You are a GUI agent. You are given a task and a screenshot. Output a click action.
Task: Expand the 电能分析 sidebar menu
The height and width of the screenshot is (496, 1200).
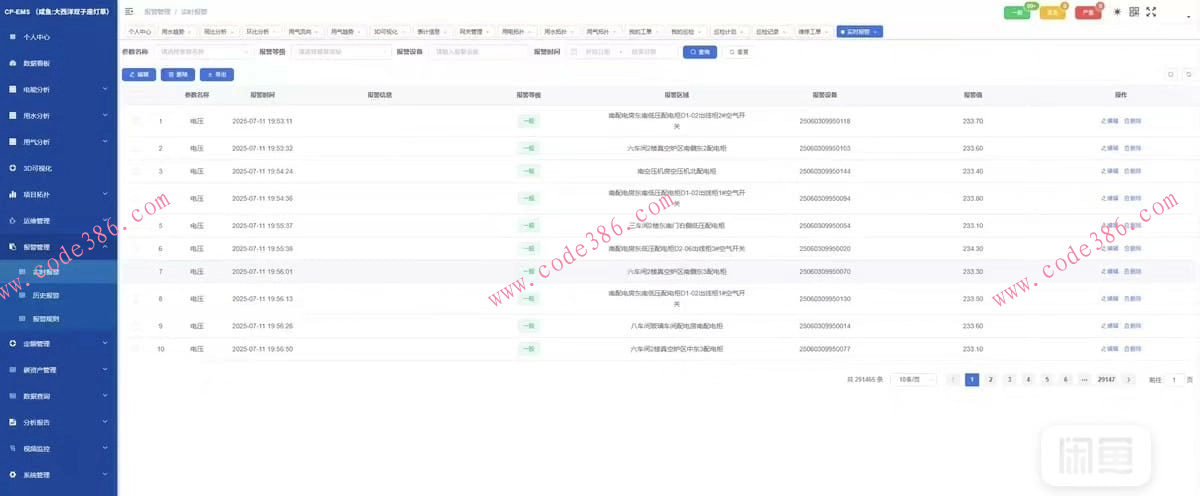pos(58,89)
